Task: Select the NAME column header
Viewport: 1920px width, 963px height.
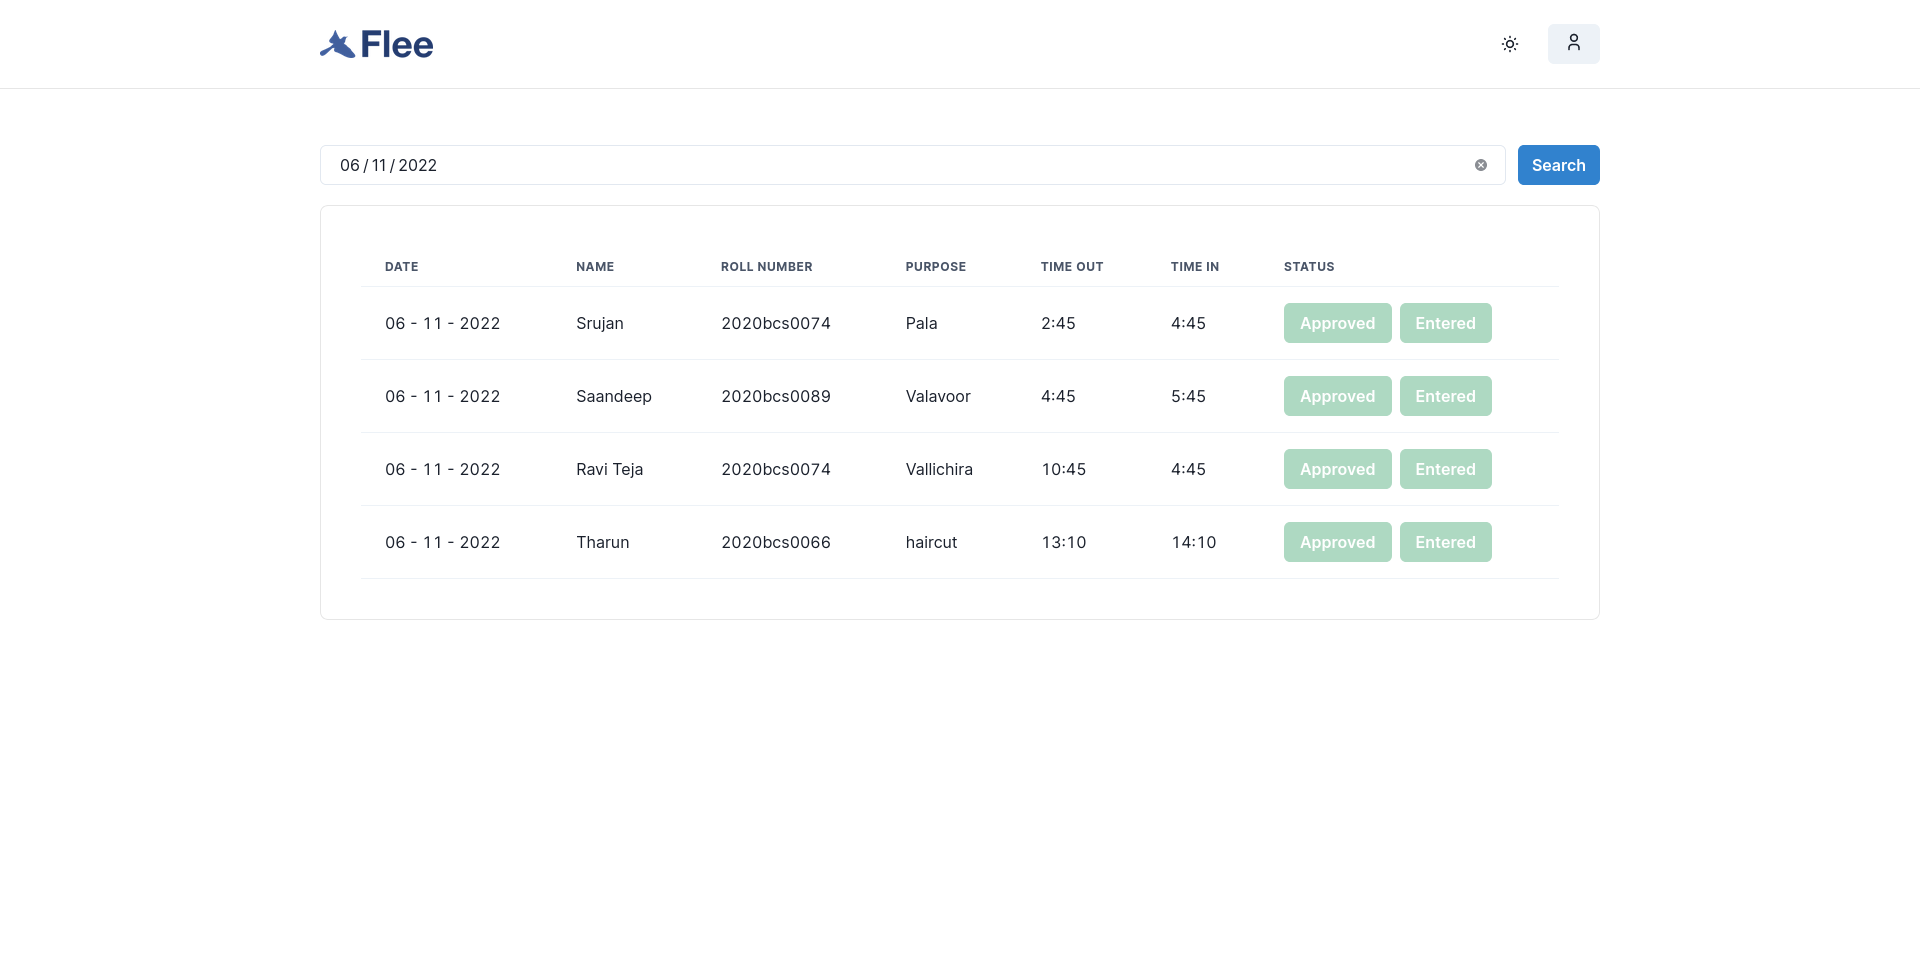Action: 595,267
